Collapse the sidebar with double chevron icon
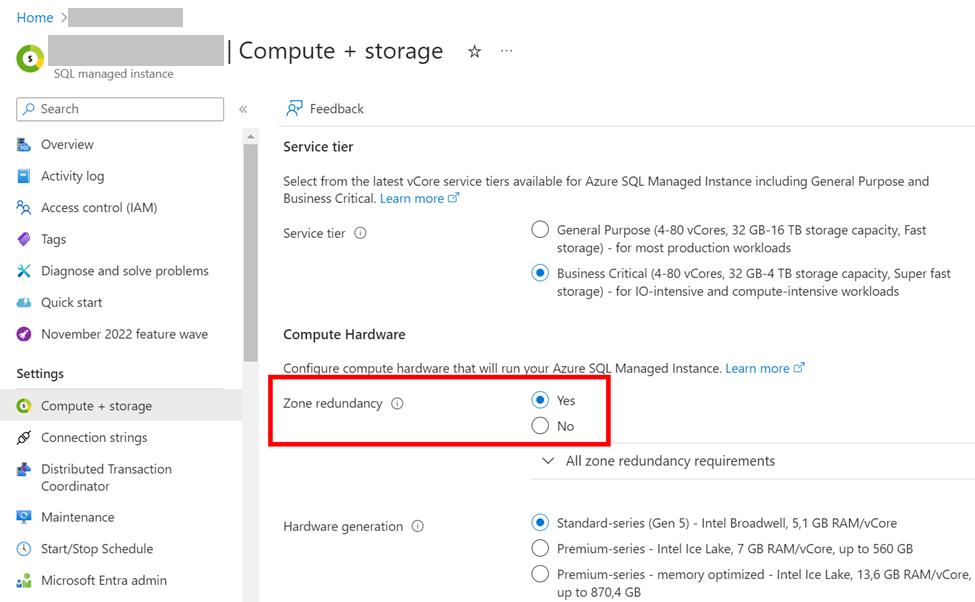The image size is (975, 602). point(243,109)
